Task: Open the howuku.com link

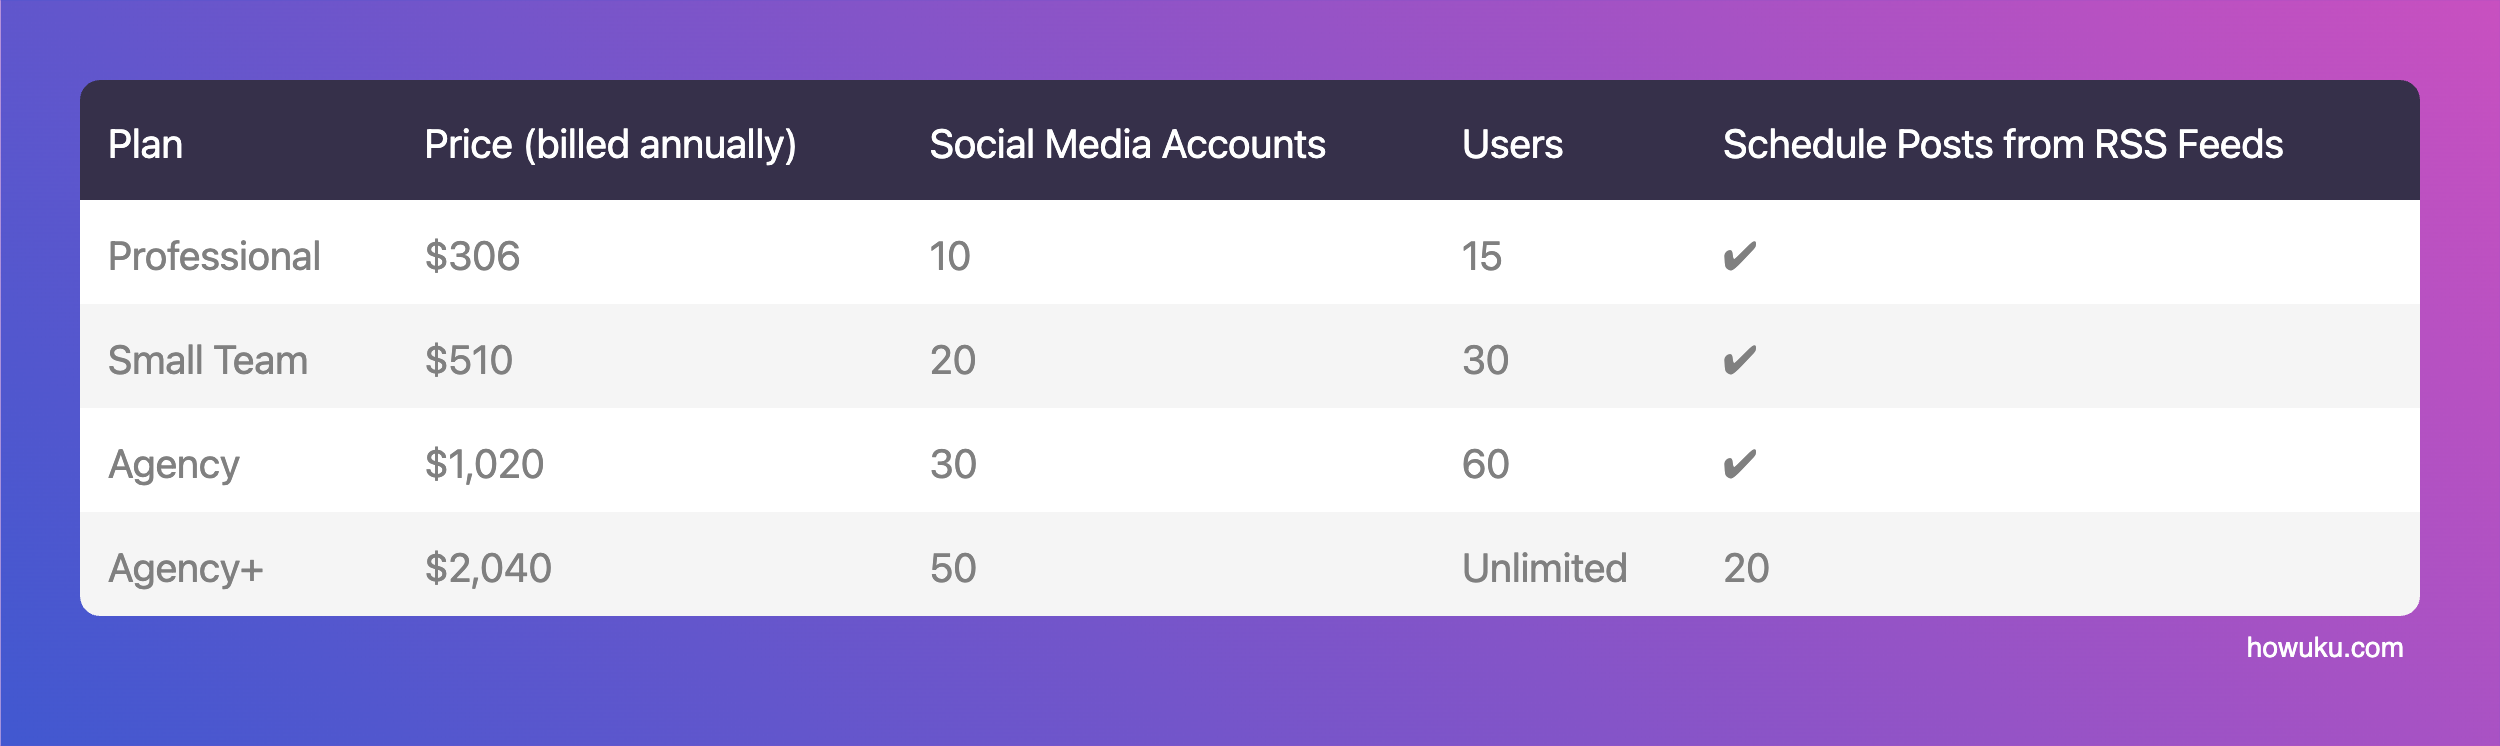Action: [2324, 648]
